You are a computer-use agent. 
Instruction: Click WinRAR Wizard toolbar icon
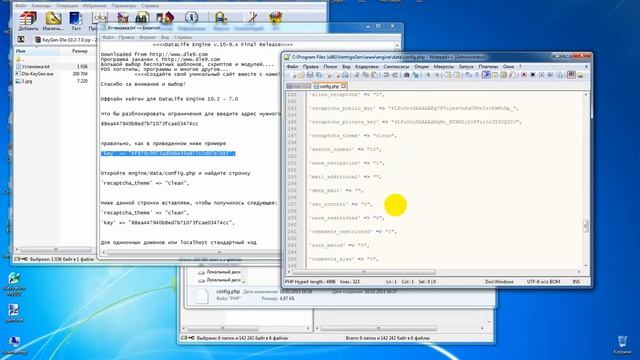coord(165,18)
